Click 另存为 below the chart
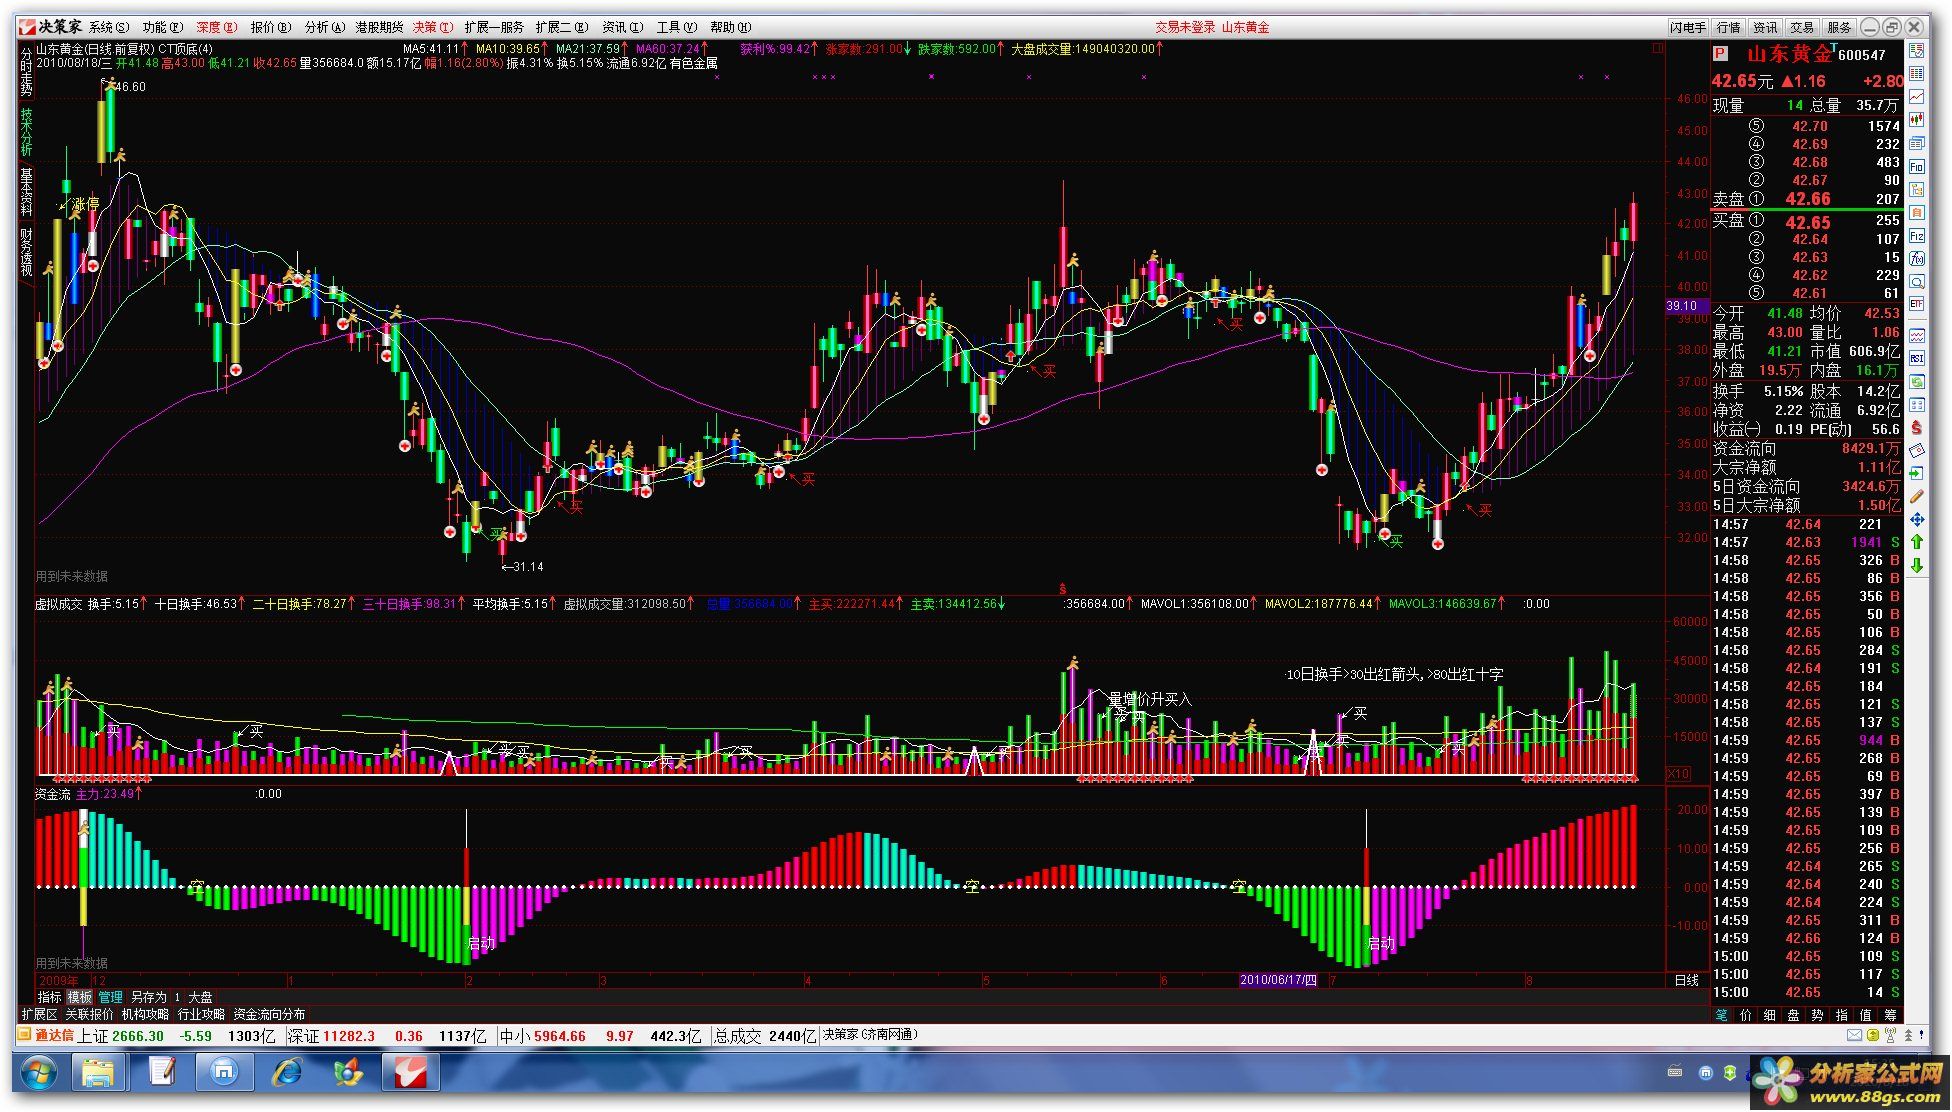 148,997
